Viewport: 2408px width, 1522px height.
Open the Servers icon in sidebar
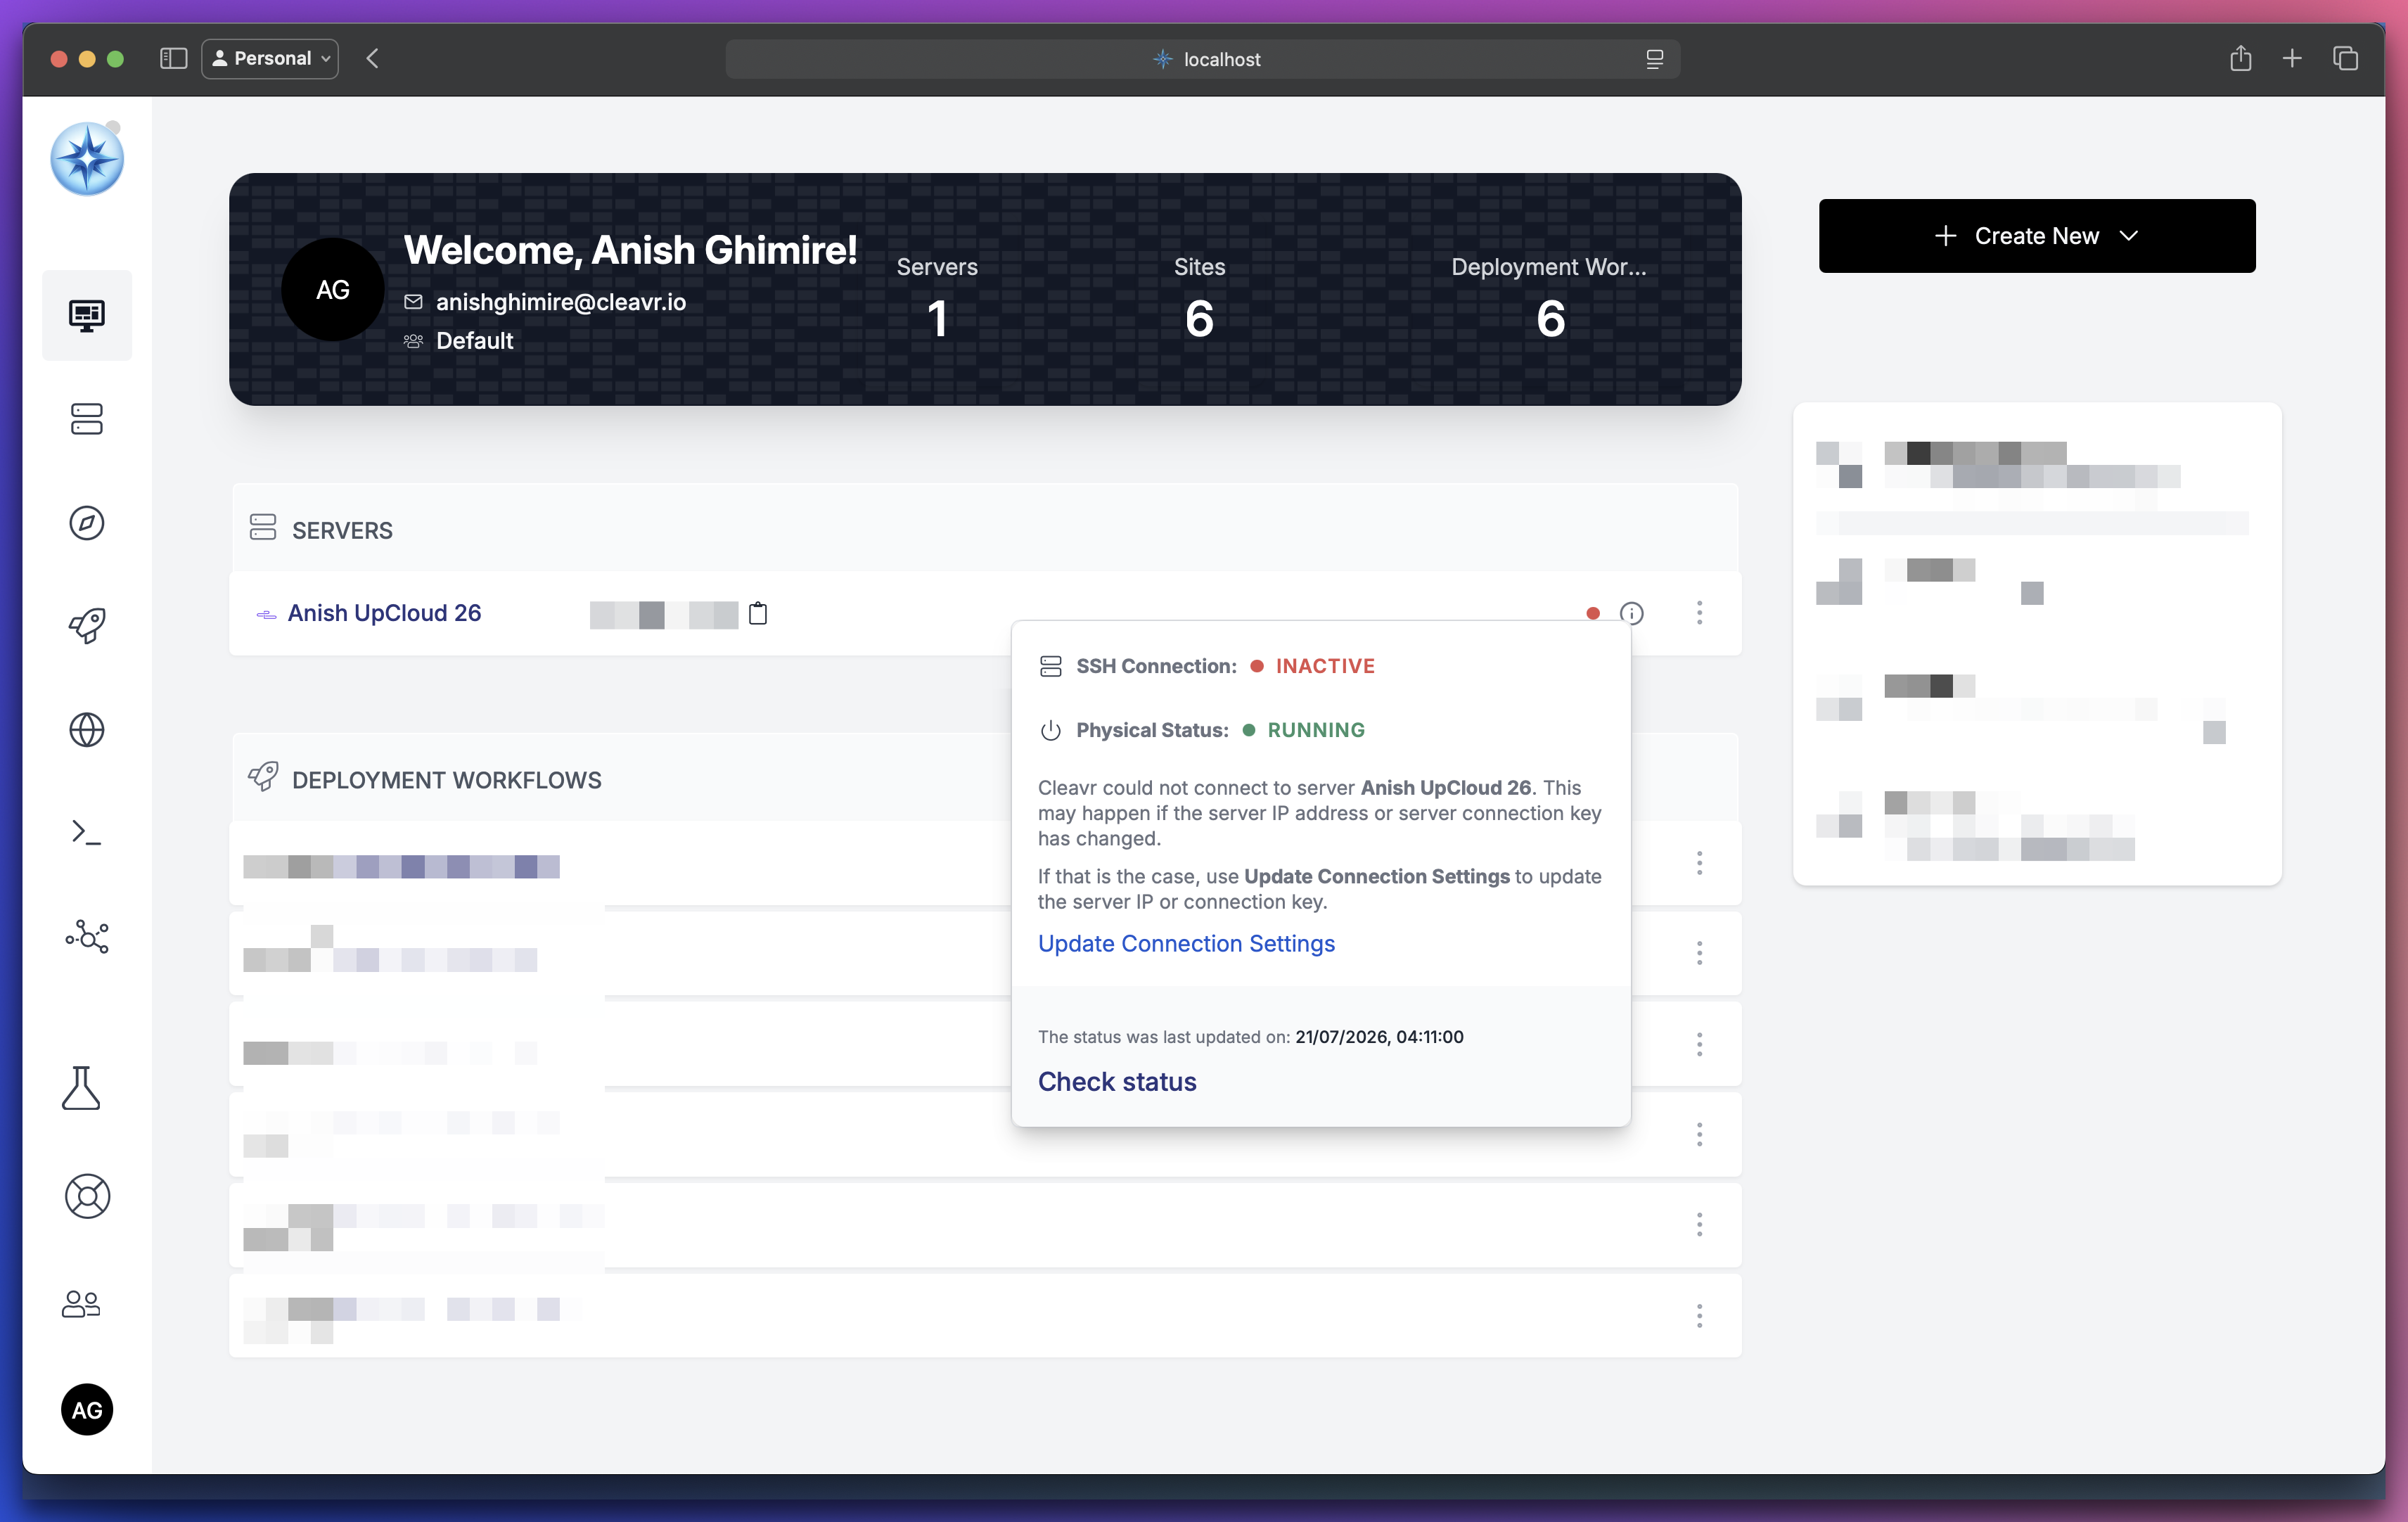[87, 419]
